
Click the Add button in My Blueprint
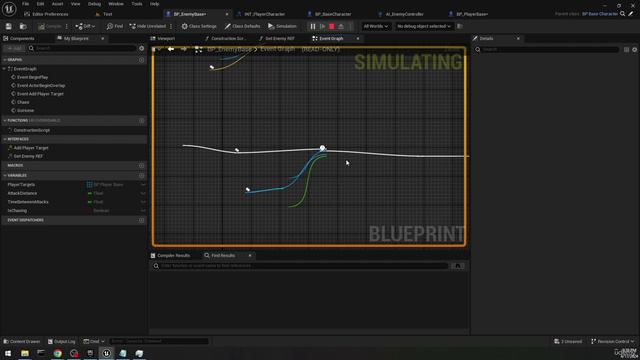14,48
